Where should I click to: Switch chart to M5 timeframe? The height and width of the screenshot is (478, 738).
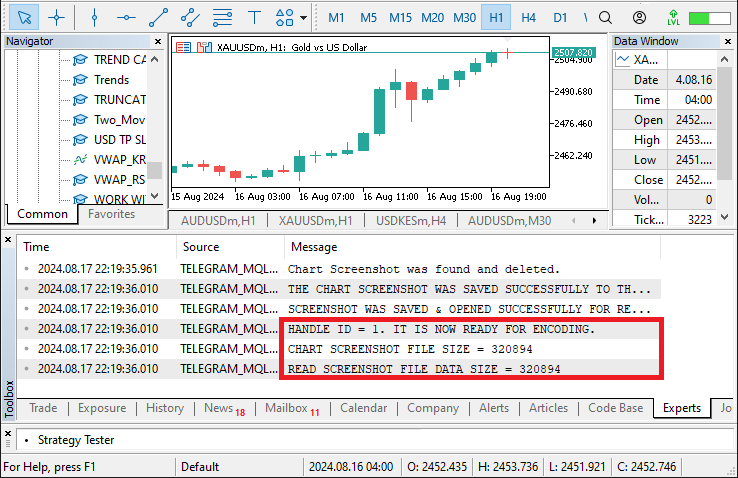coord(369,18)
